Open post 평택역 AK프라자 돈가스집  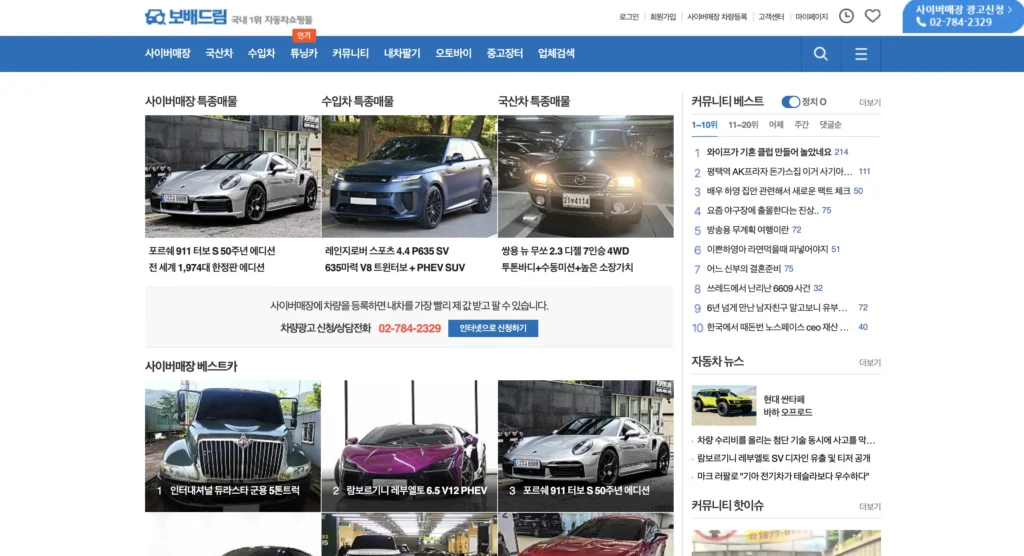point(779,172)
